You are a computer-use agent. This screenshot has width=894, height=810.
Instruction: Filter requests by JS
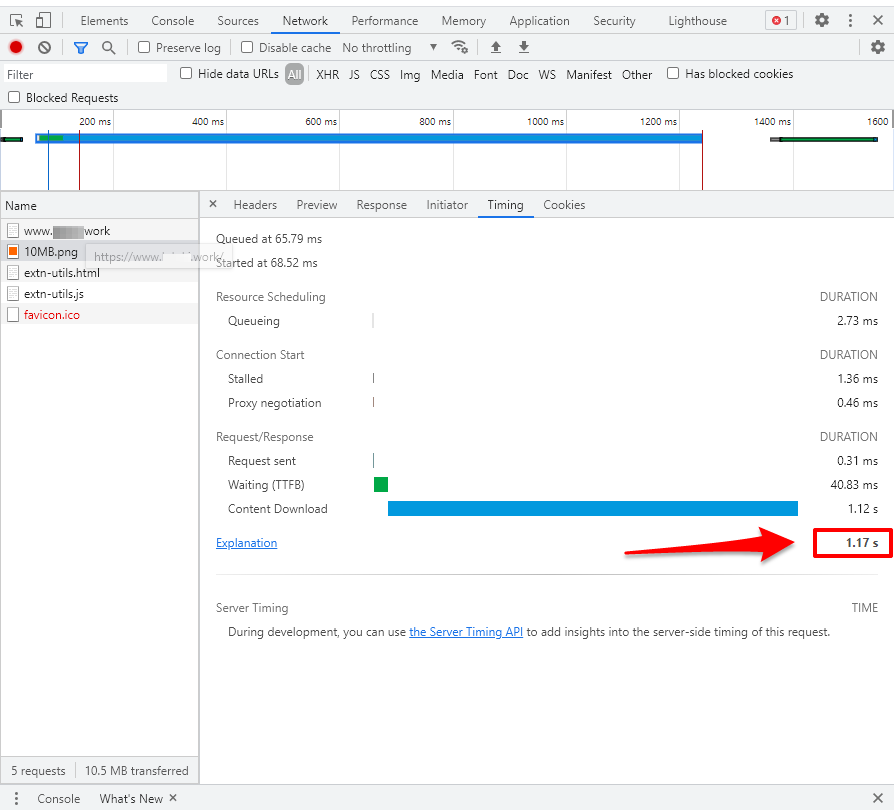point(354,75)
